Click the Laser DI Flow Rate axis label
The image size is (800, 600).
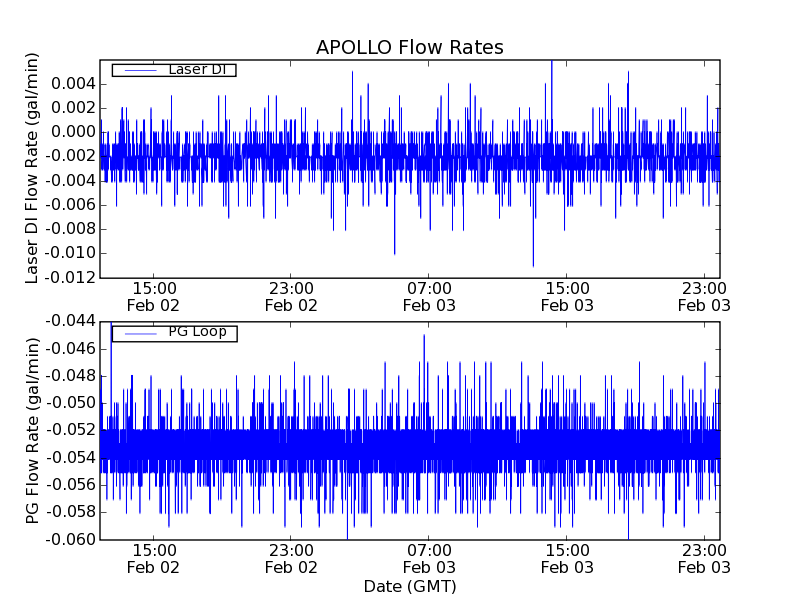click(x=32, y=168)
